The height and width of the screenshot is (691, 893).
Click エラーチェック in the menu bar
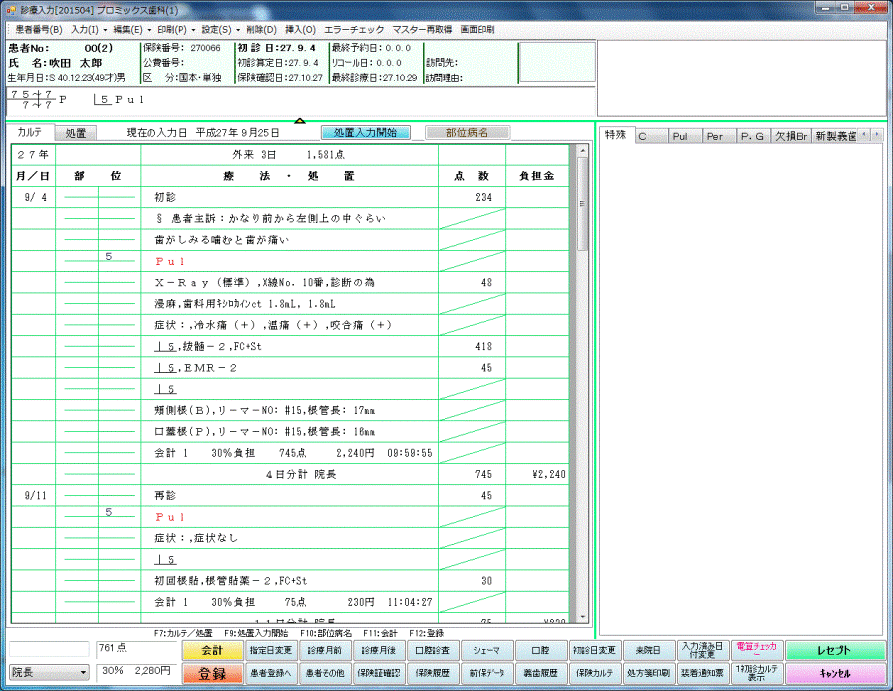tap(354, 30)
